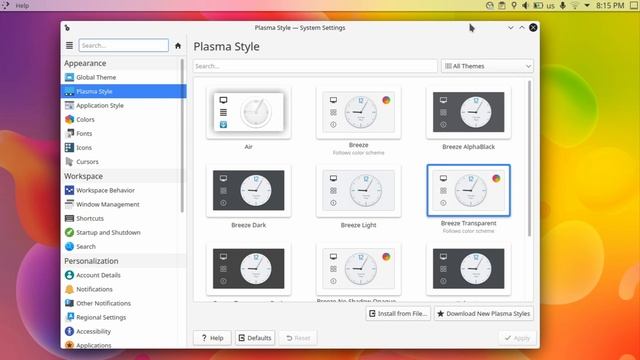Click the Plasma Style search field
The height and width of the screenshot is (360, 640).
pyautogui.click(x=315, y=66)
